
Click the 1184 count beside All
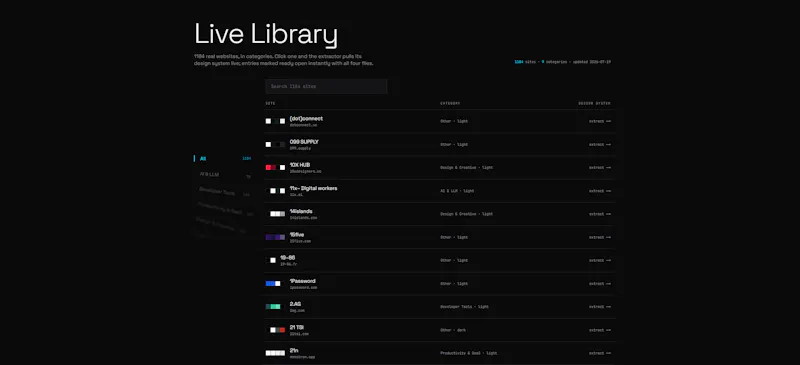coord(246,159)
